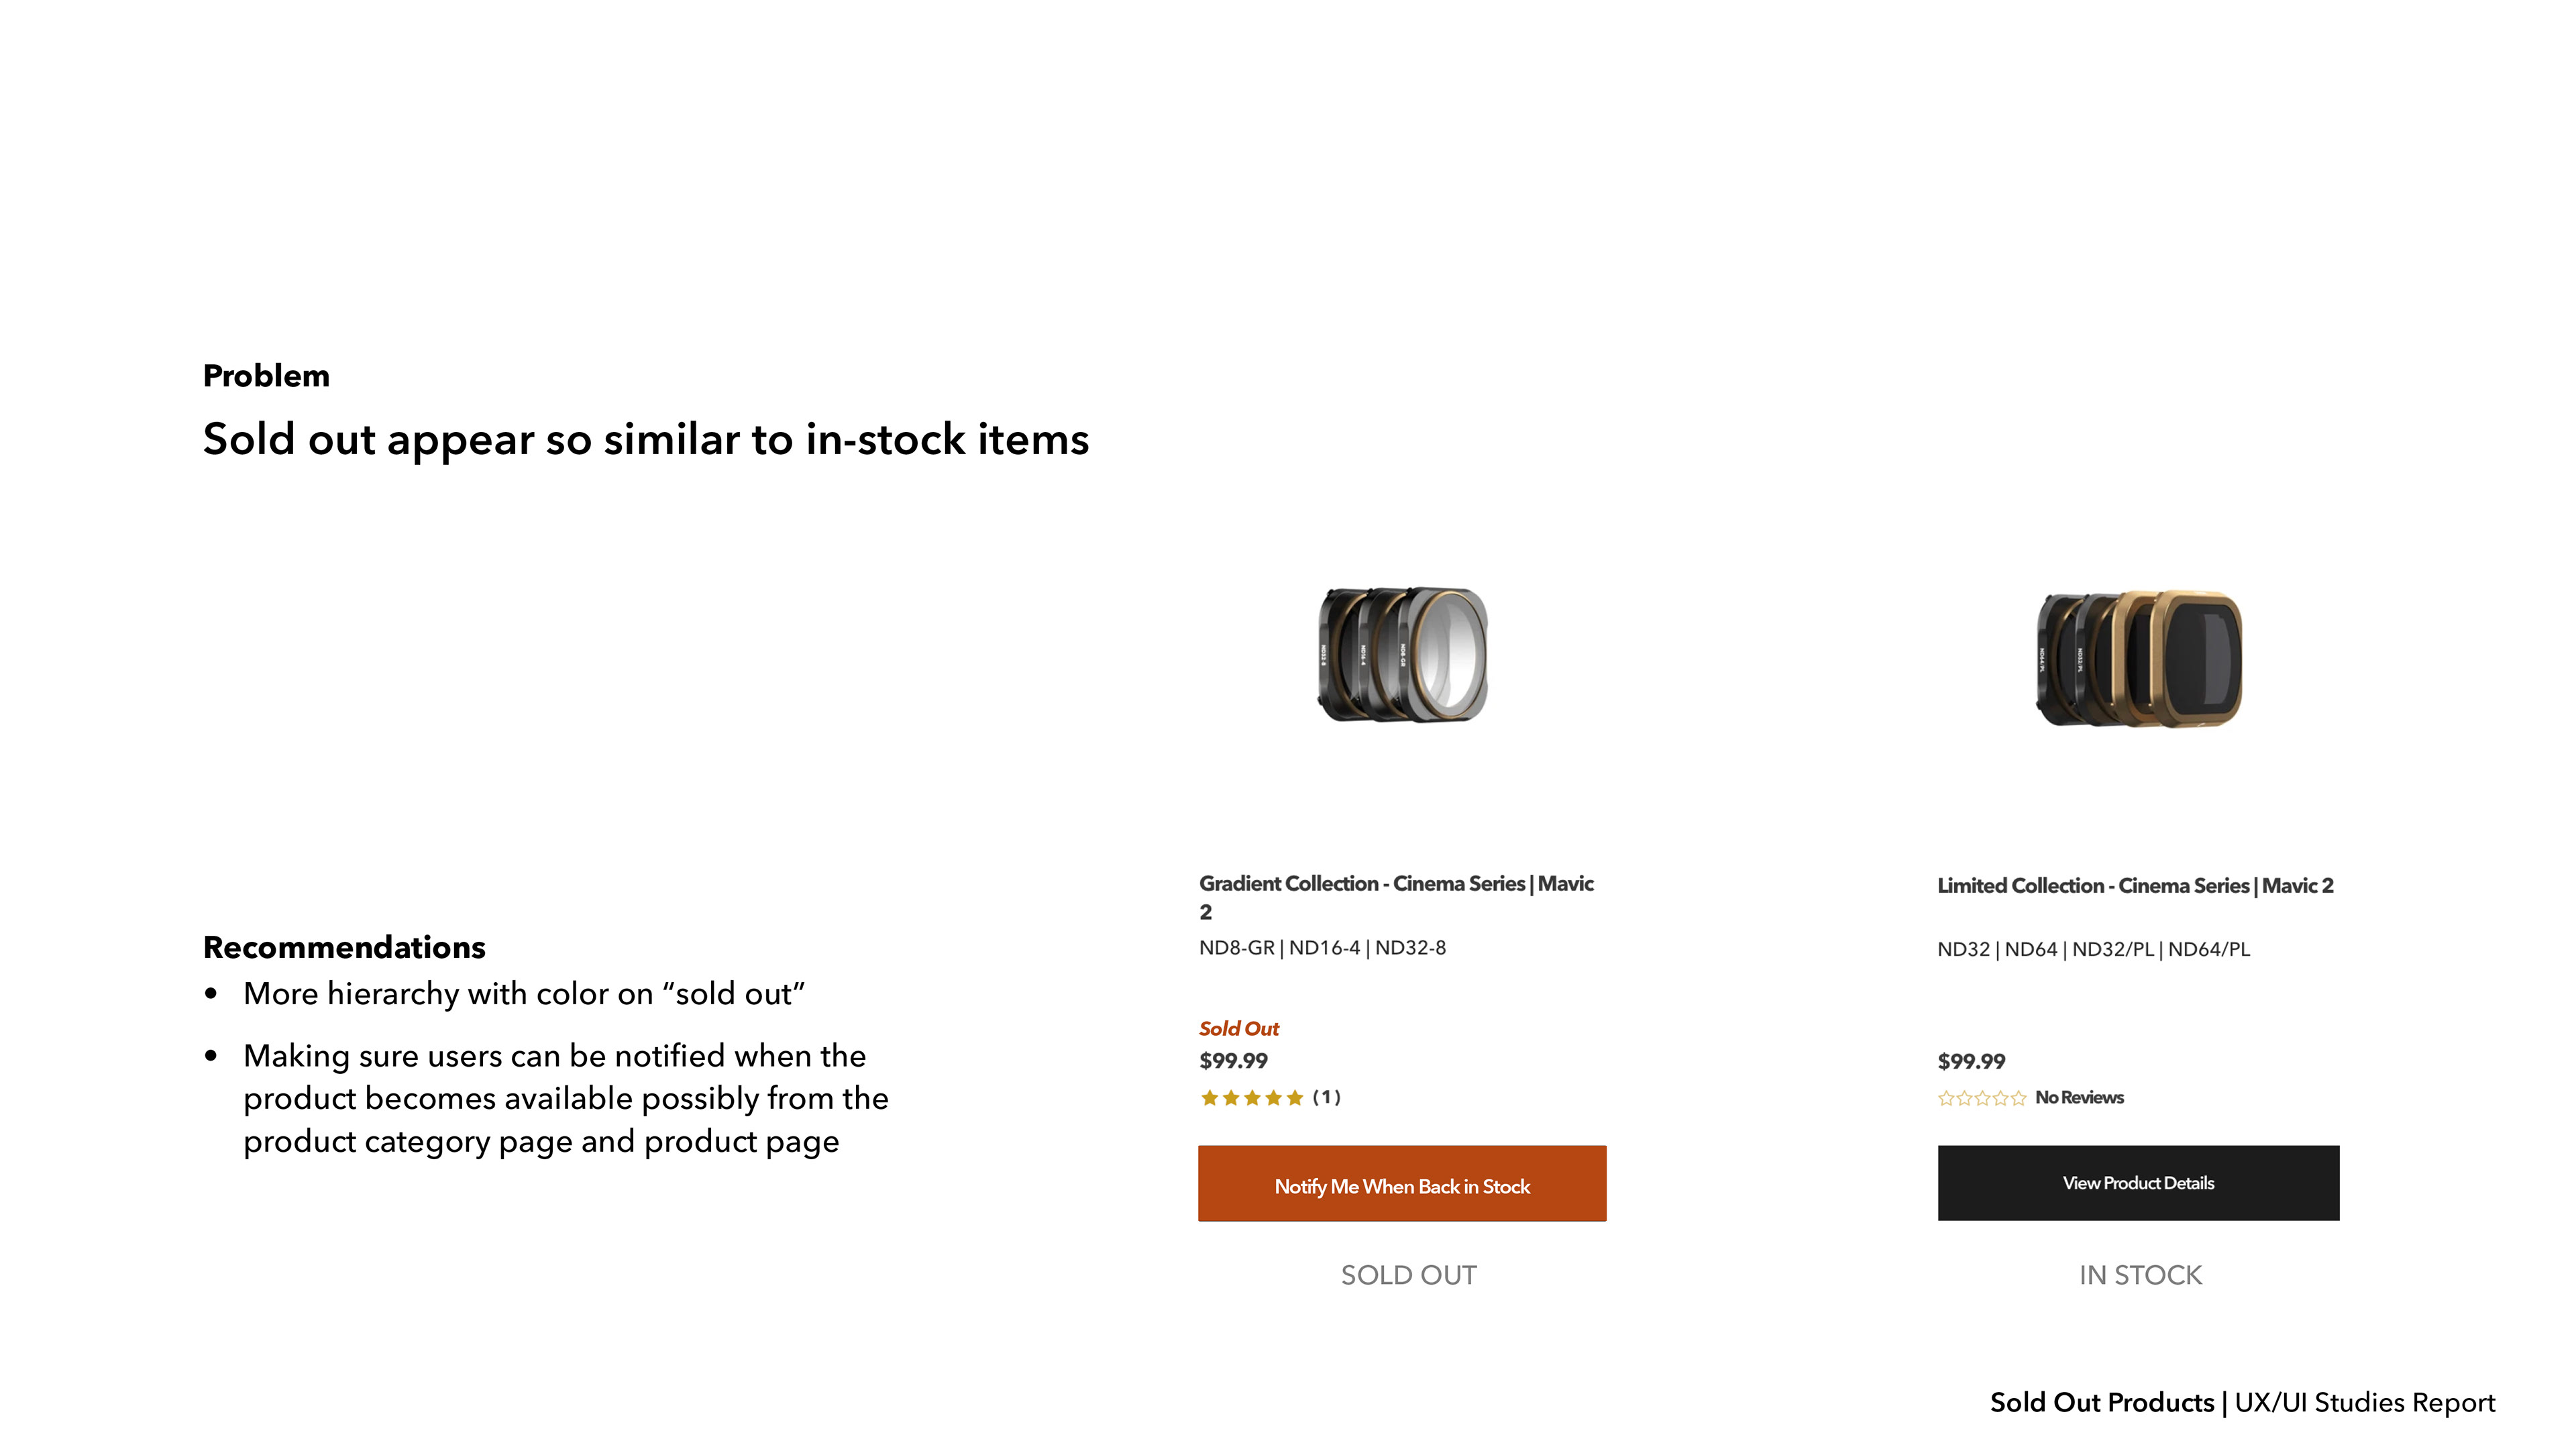The image size is (2576, 1449).
Task: Click the (1) review count
Action: pos(1326,1097)
